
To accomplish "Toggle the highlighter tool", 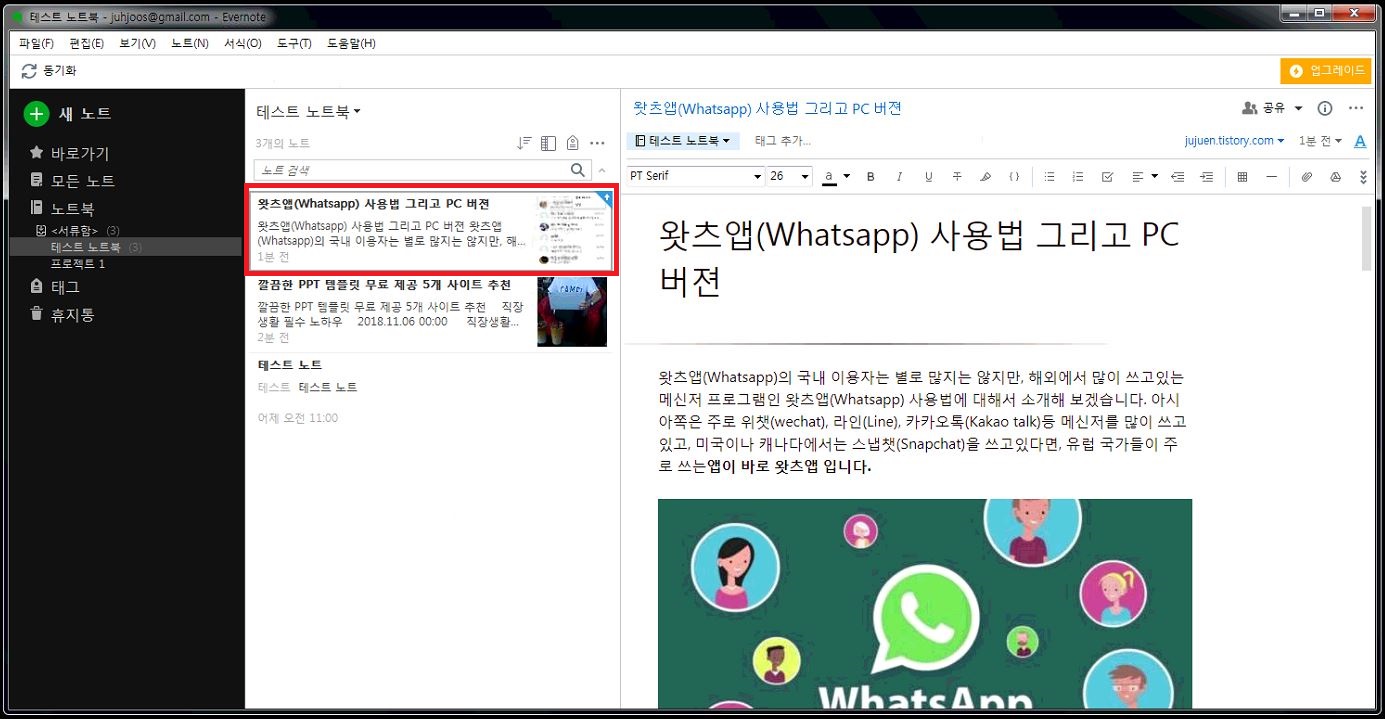I will 985,177.
